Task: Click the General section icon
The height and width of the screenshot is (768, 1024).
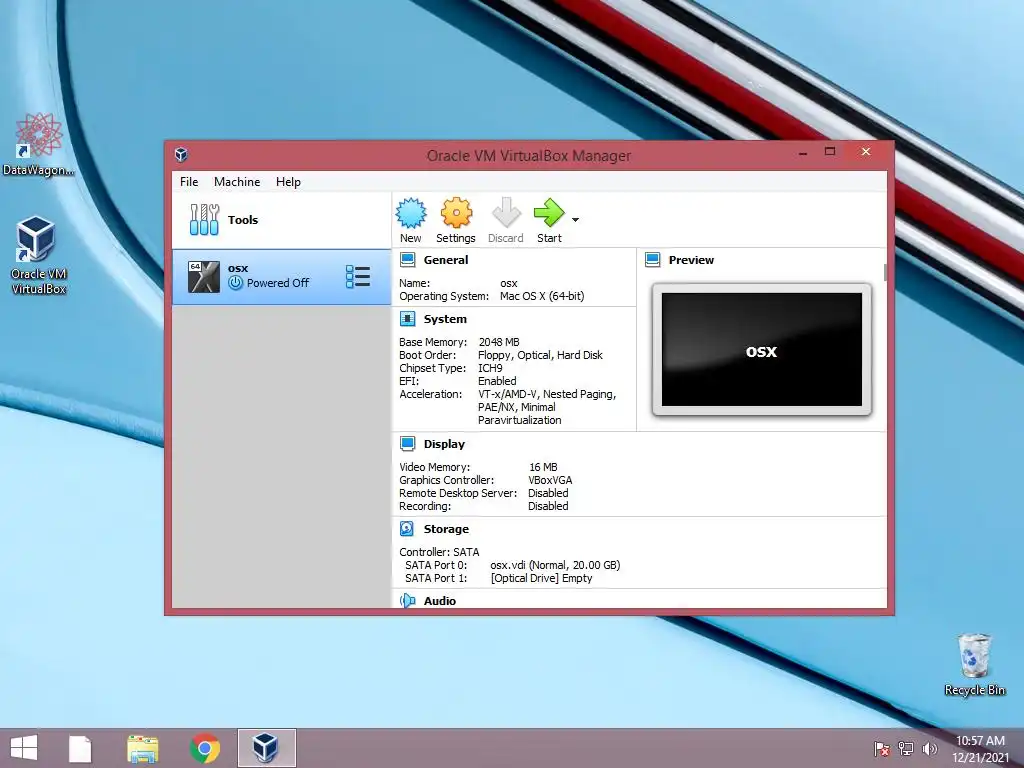Action: click(x=408, y=260)
